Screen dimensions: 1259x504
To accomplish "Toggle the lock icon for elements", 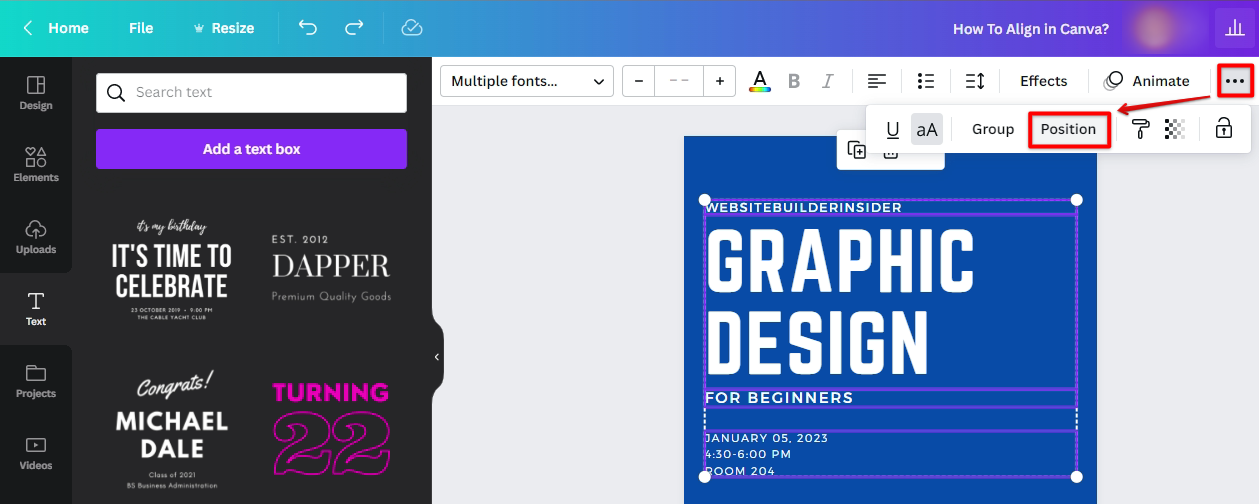I will (1223, 129).
